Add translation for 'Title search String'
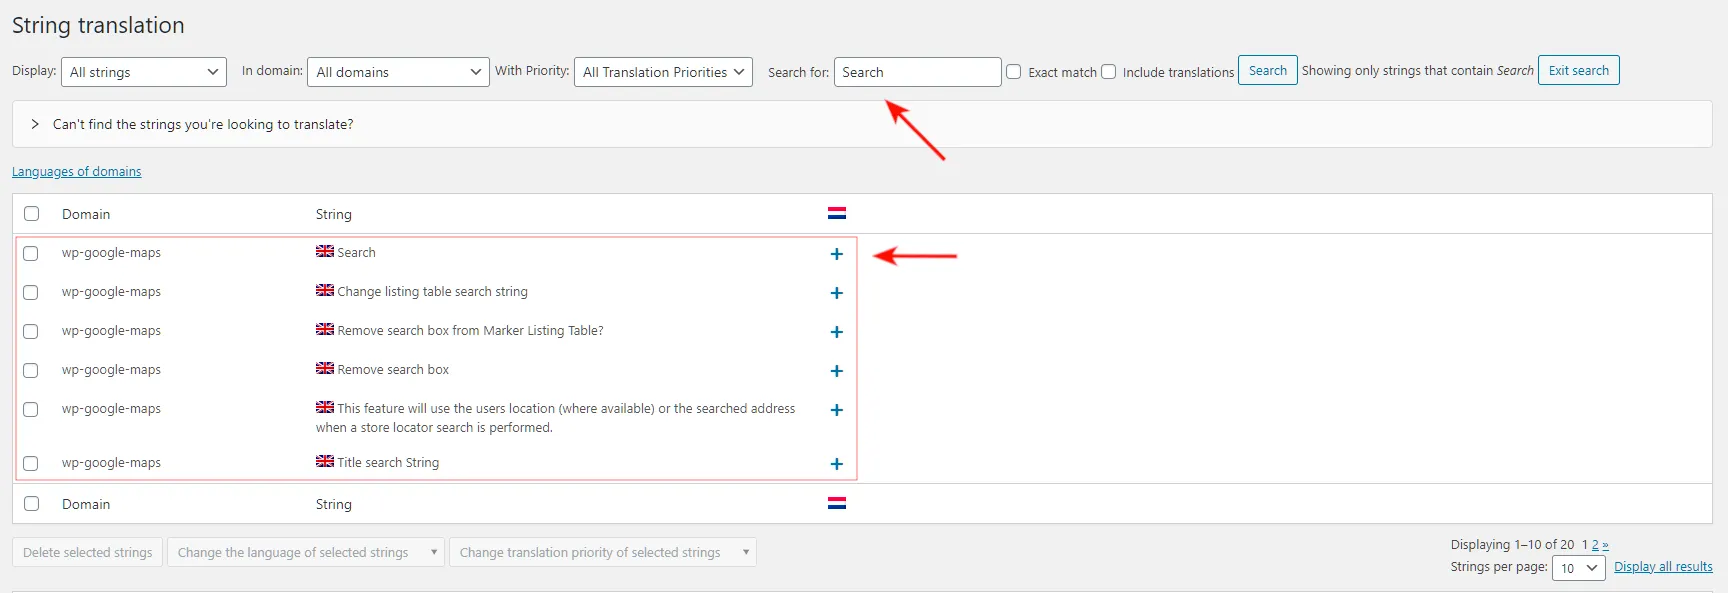The height and width of the screenshot is (593, 1728). click(837, 464)
